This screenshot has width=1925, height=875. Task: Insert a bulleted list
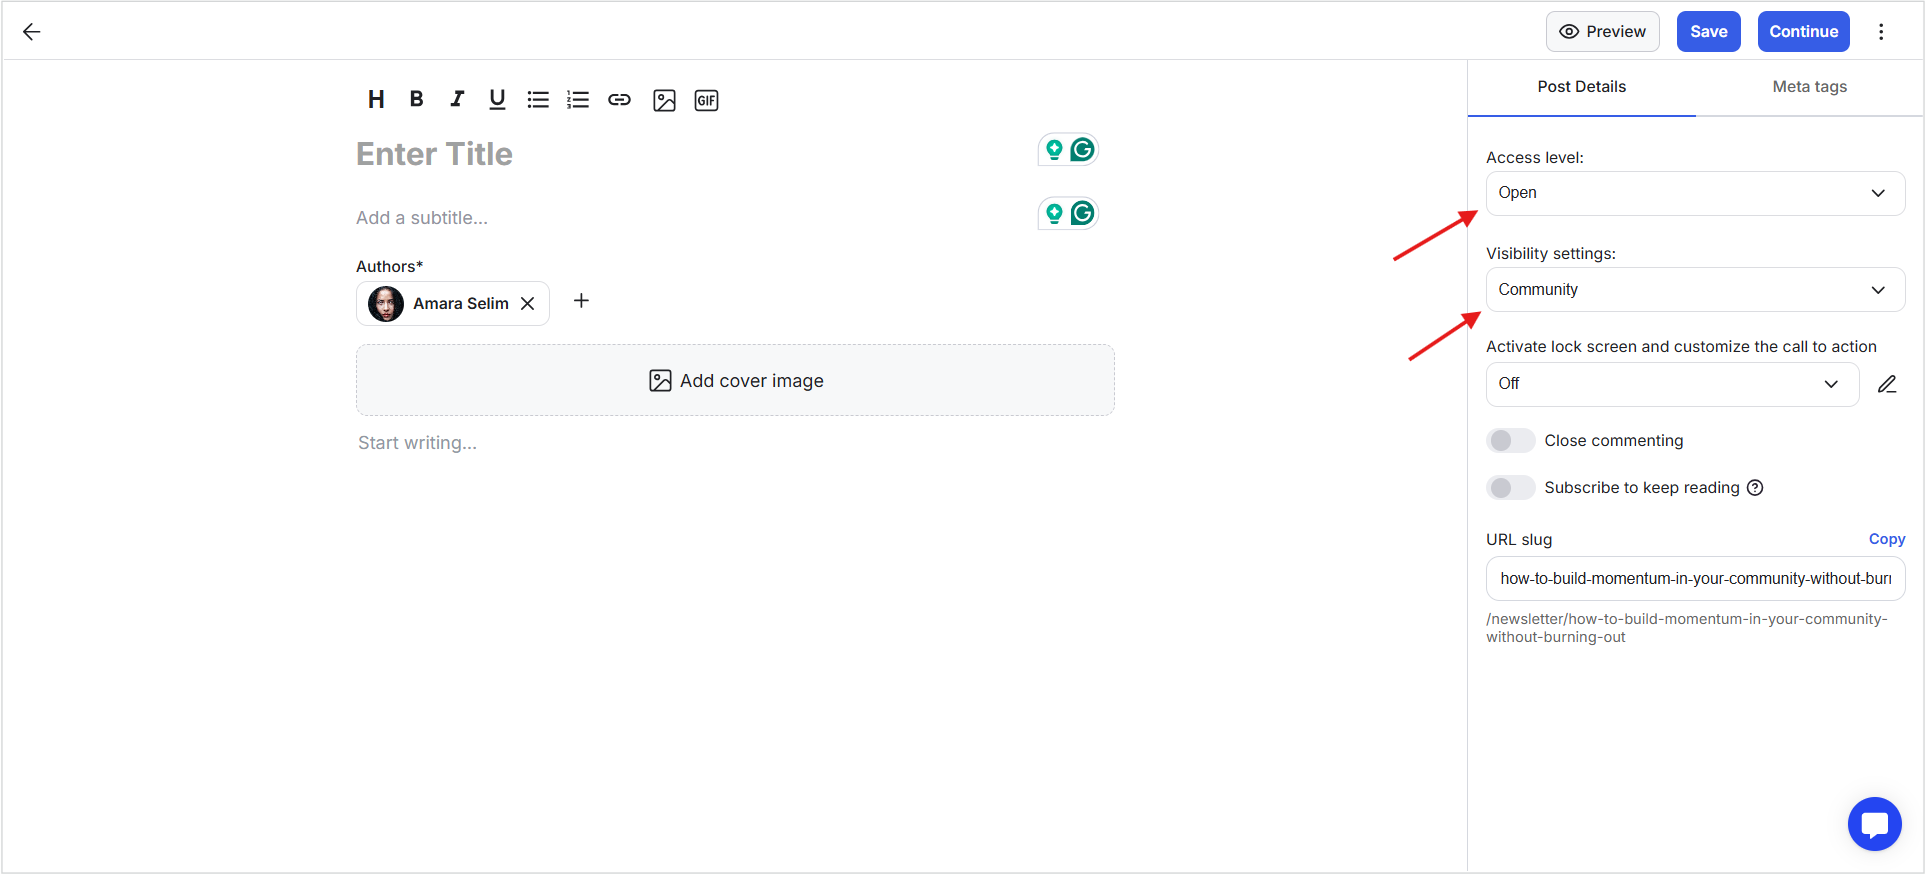538,100
